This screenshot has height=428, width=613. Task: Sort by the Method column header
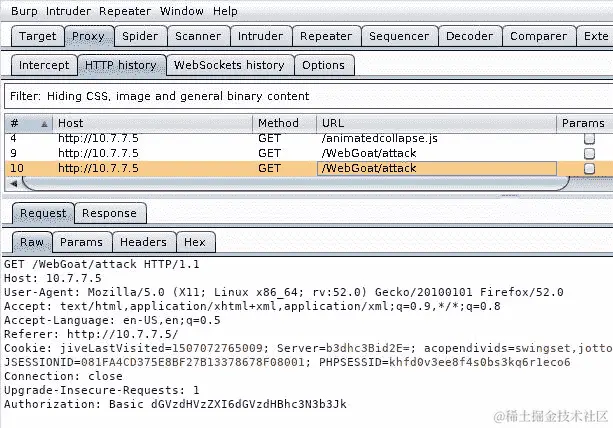pos(285,124)
